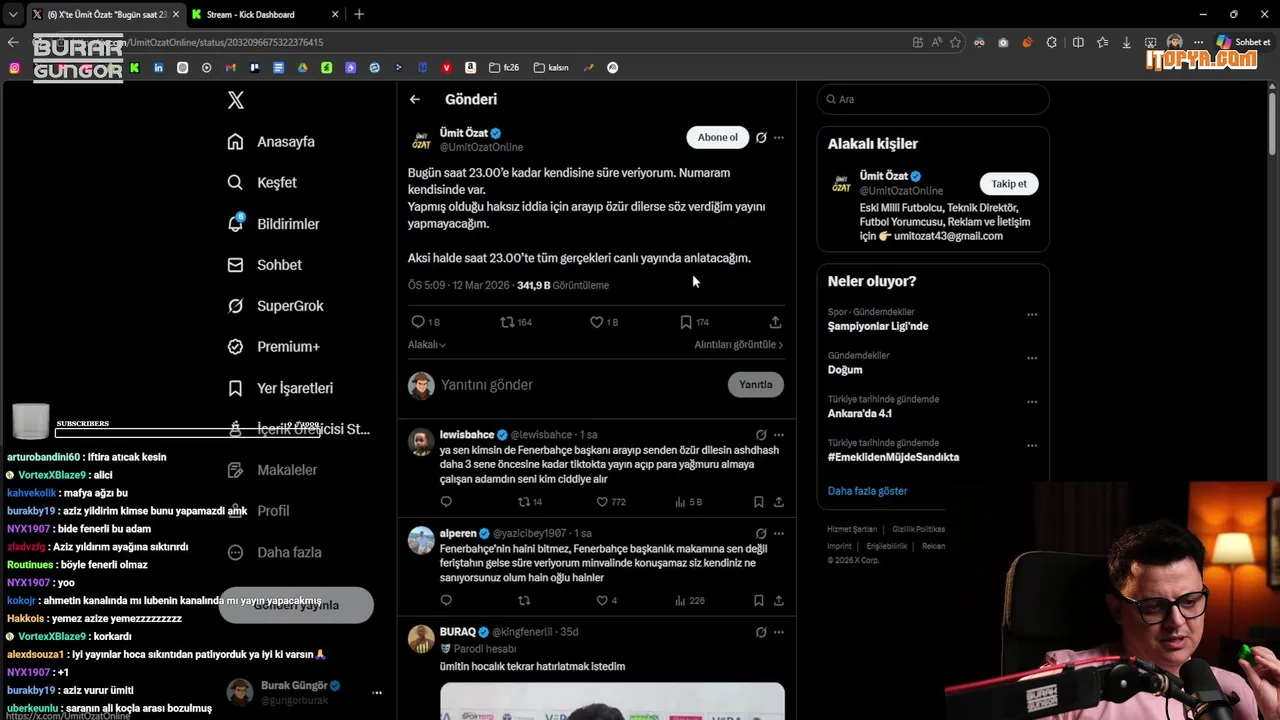Click the back arrow next to Gönderi
The width and height of the screenshot is (1280, 720).
pos(415,99)
